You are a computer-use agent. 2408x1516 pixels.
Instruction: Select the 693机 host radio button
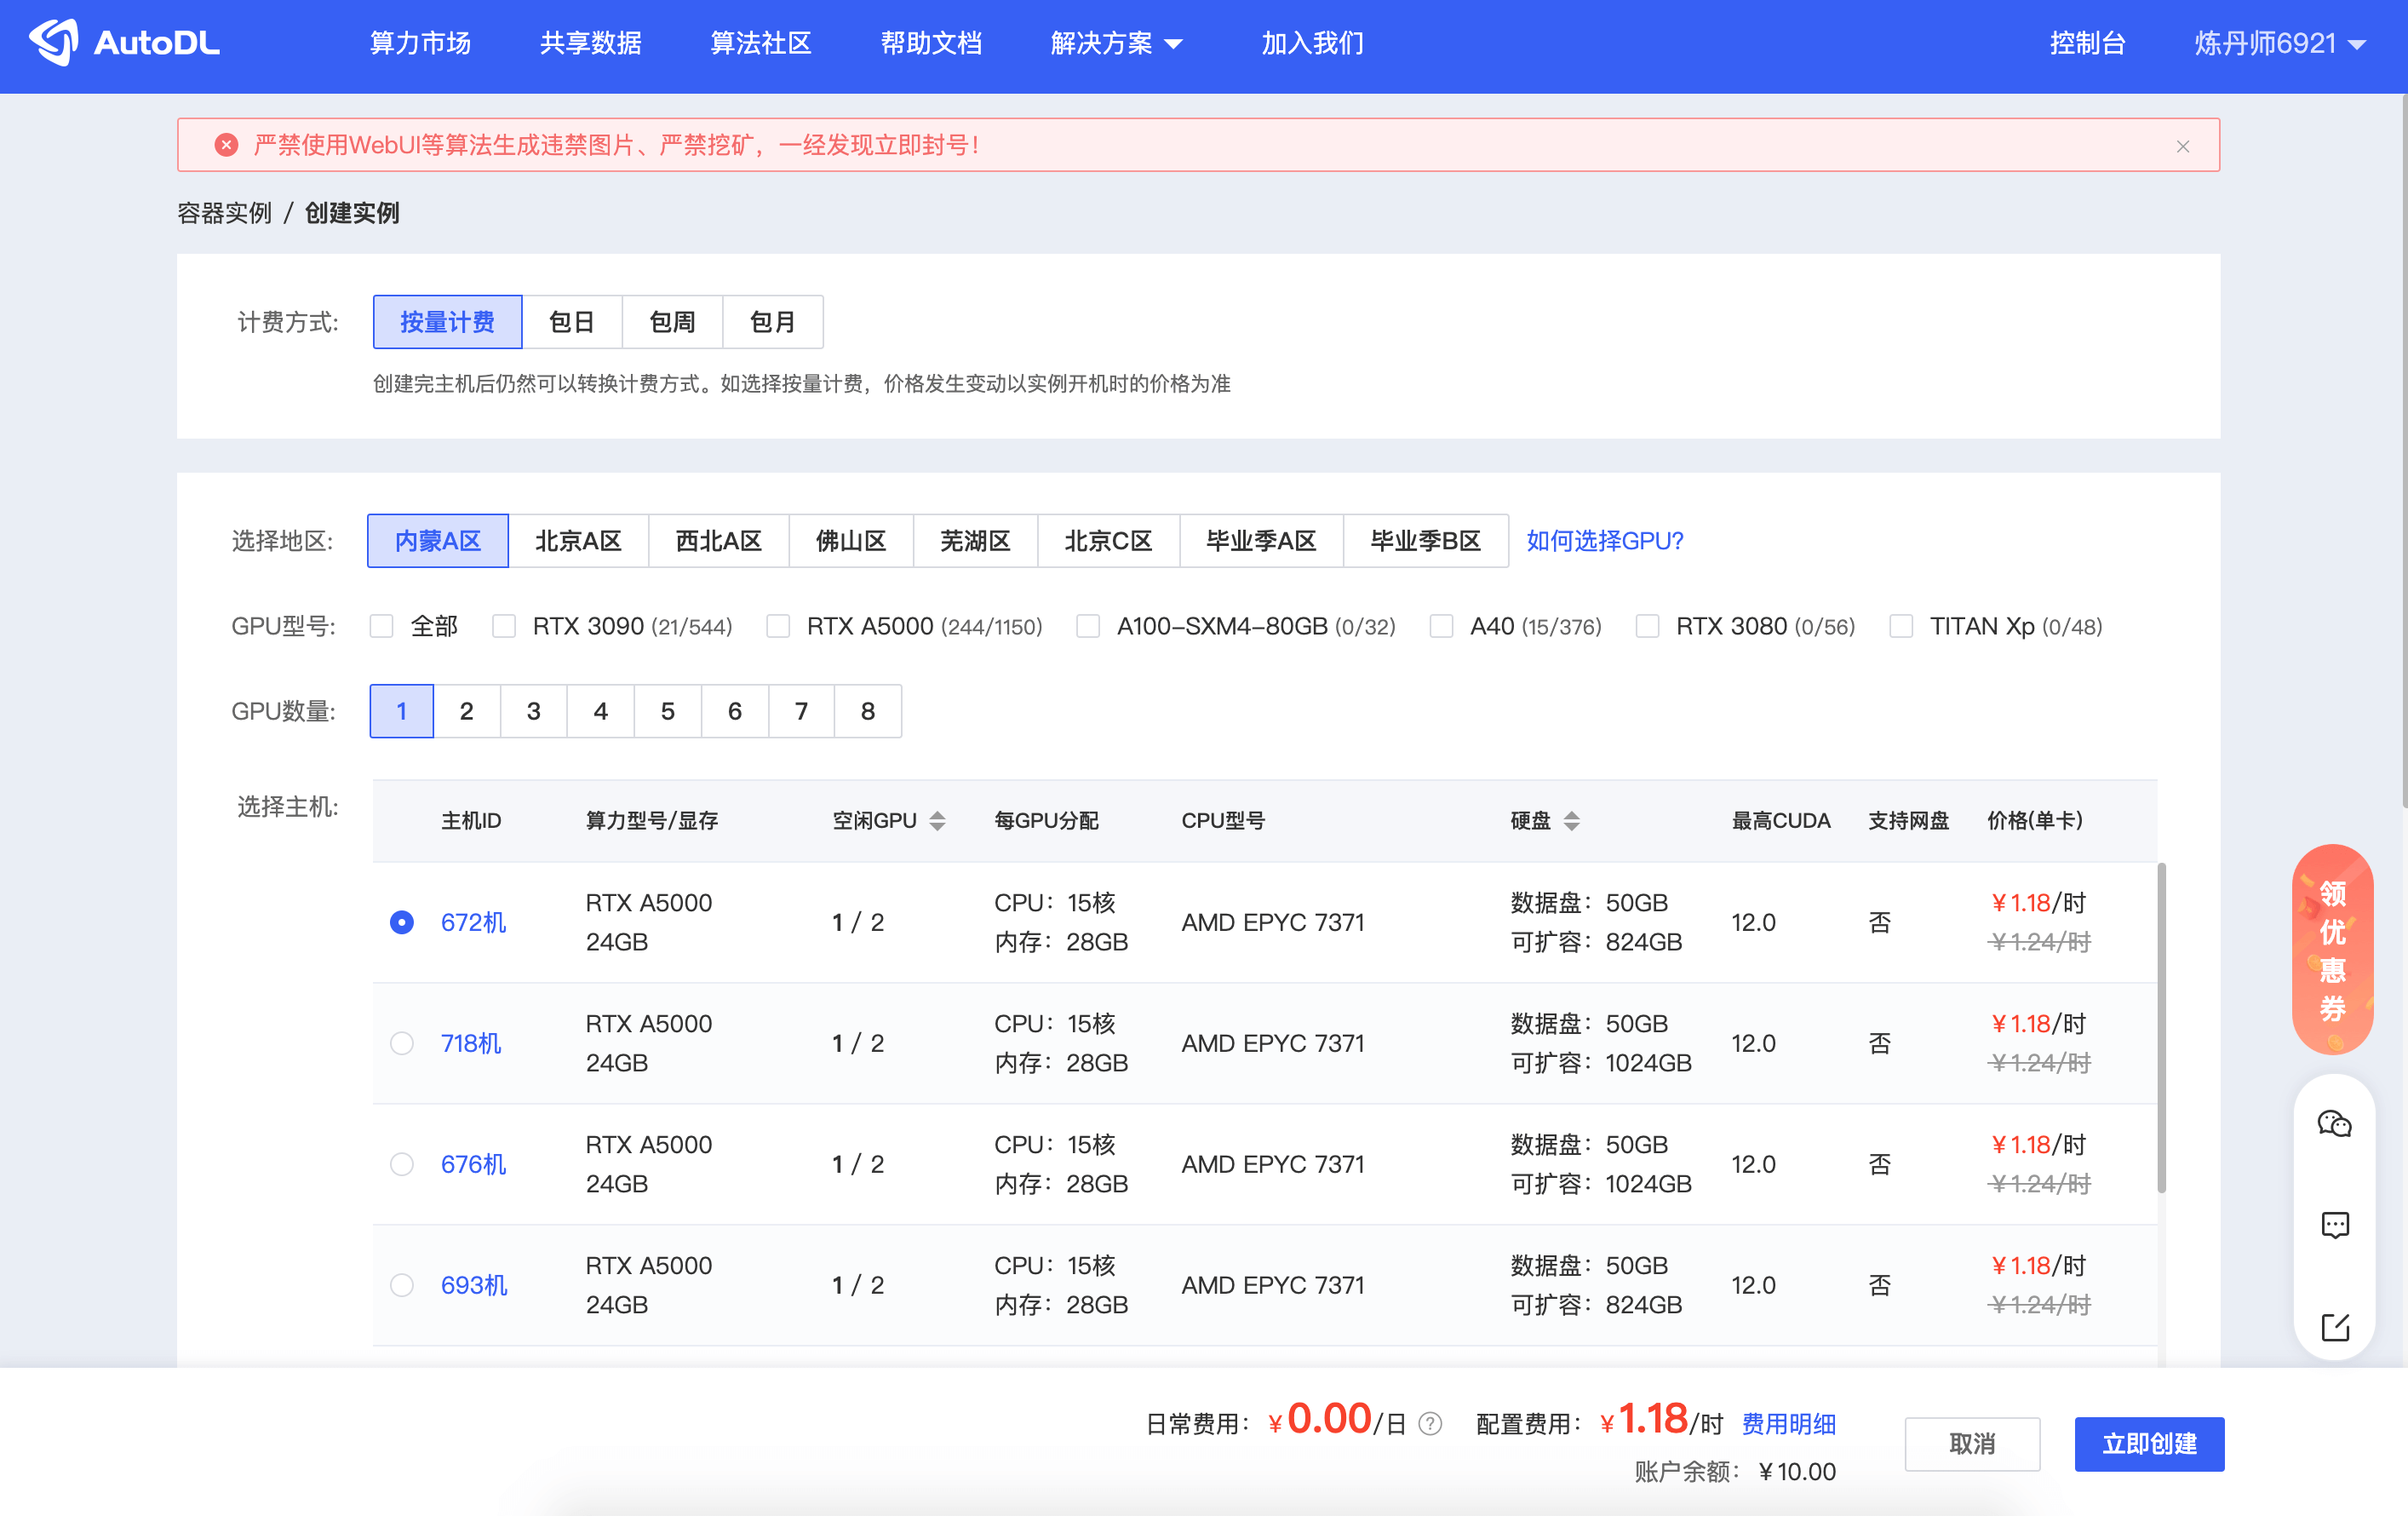pos(402,1285)
